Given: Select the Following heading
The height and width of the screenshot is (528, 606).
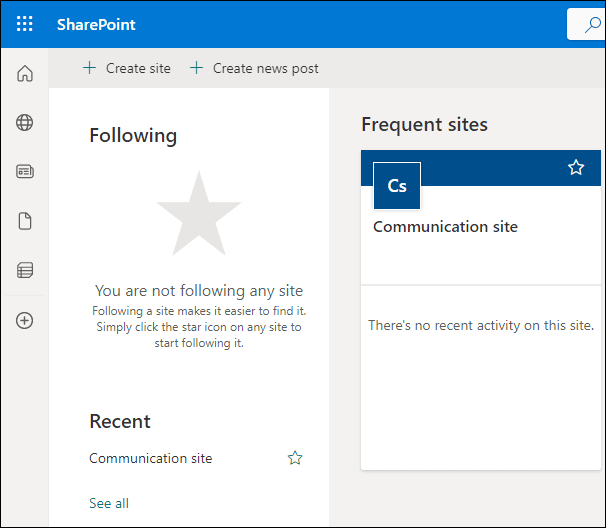Looking at the screenshot, I should (x=133, y=136).
